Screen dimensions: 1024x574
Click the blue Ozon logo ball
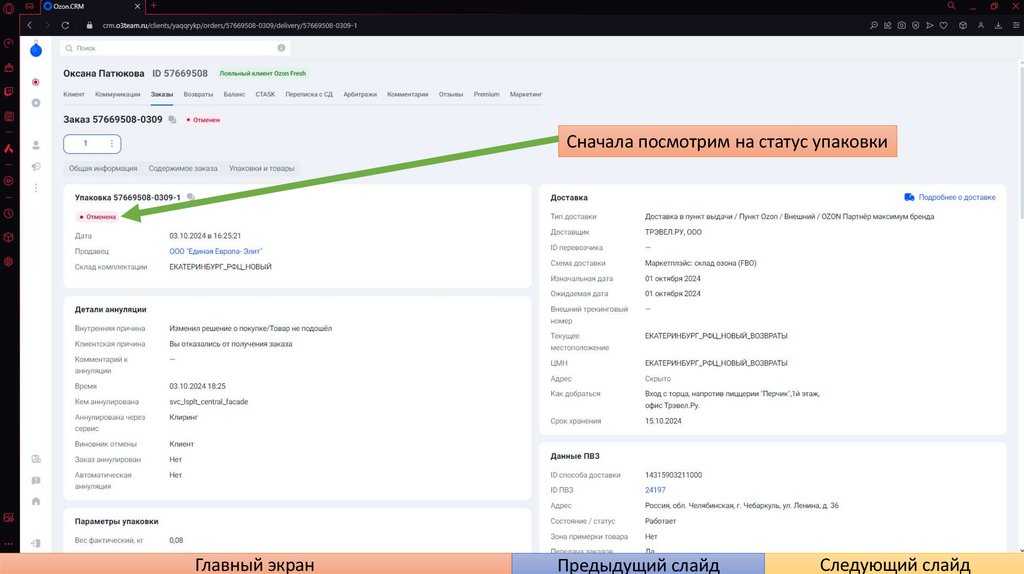point(36,50)
